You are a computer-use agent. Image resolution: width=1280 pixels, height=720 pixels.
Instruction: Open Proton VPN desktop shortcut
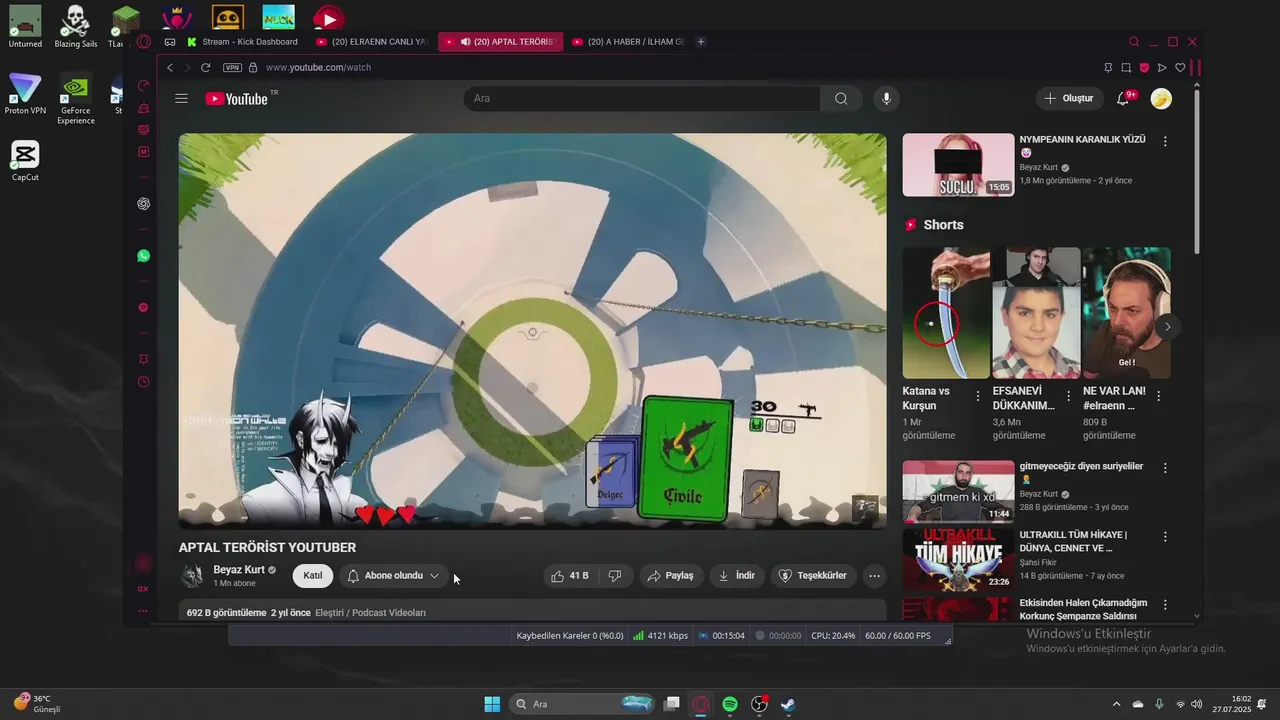(x=25, y=95)
